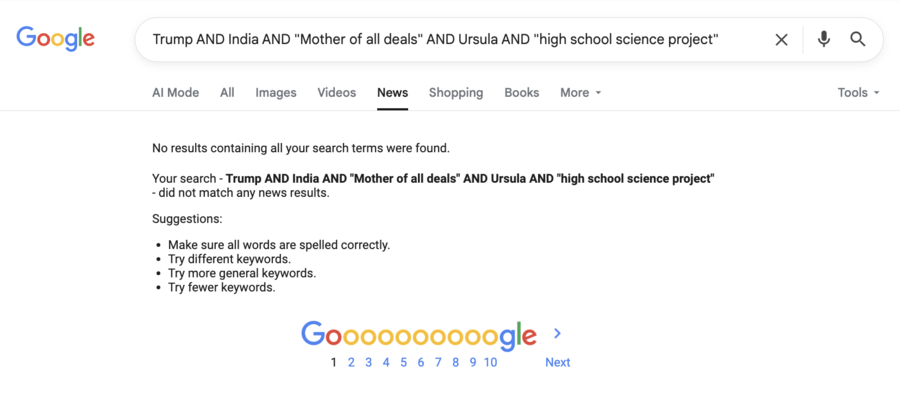Switch to AI Mode tab

(x=175, y=93)
